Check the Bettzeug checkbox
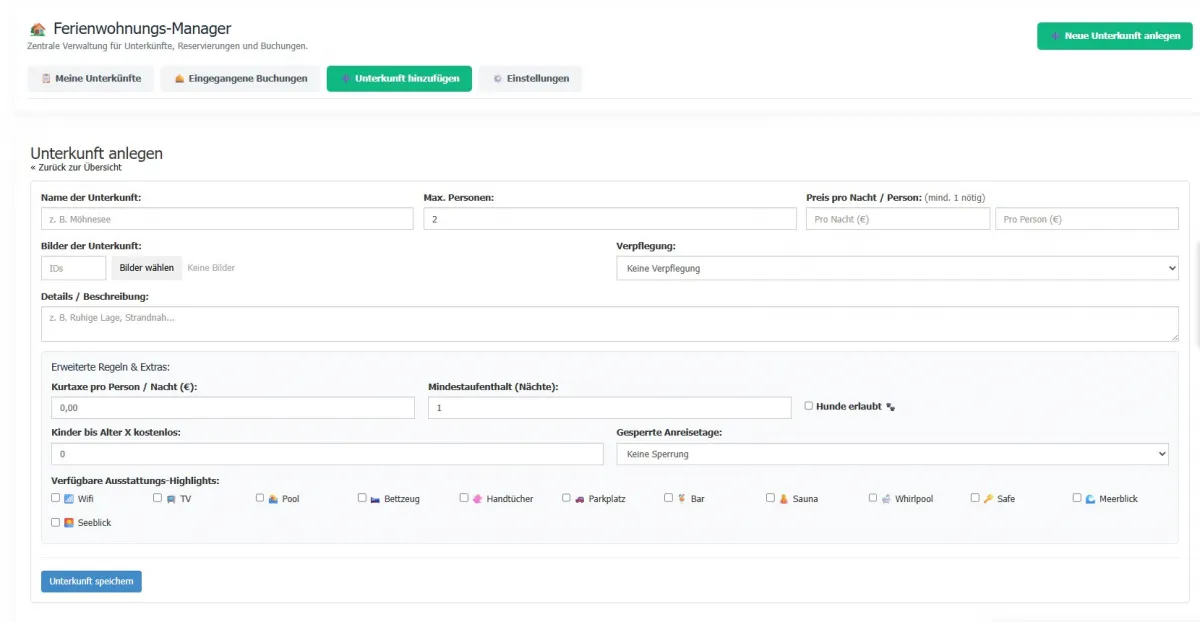The height and width of the screenshot is (622, 1200). point(362,497)
